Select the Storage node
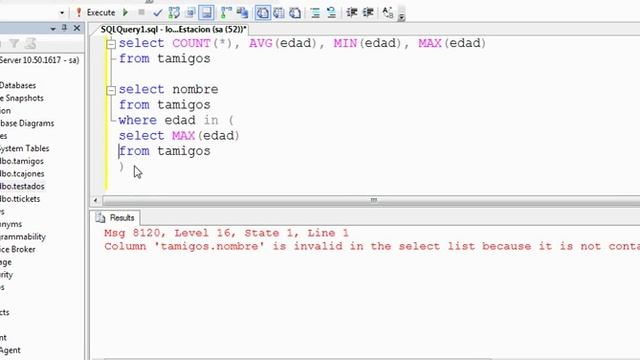 pos(6,262)
